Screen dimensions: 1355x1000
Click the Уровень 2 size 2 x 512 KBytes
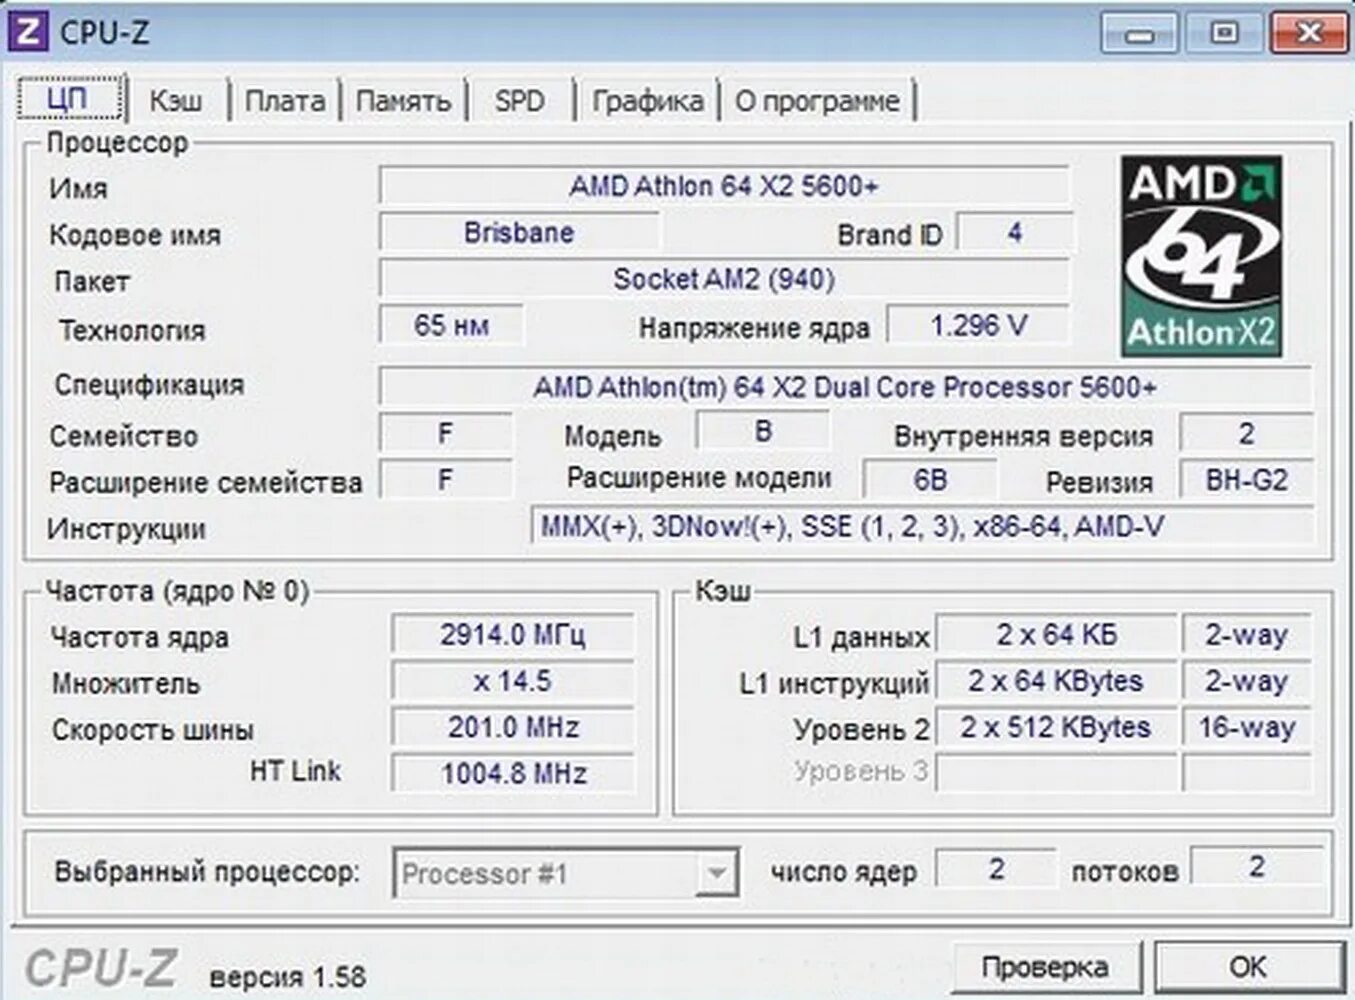tap(1057, 727)
